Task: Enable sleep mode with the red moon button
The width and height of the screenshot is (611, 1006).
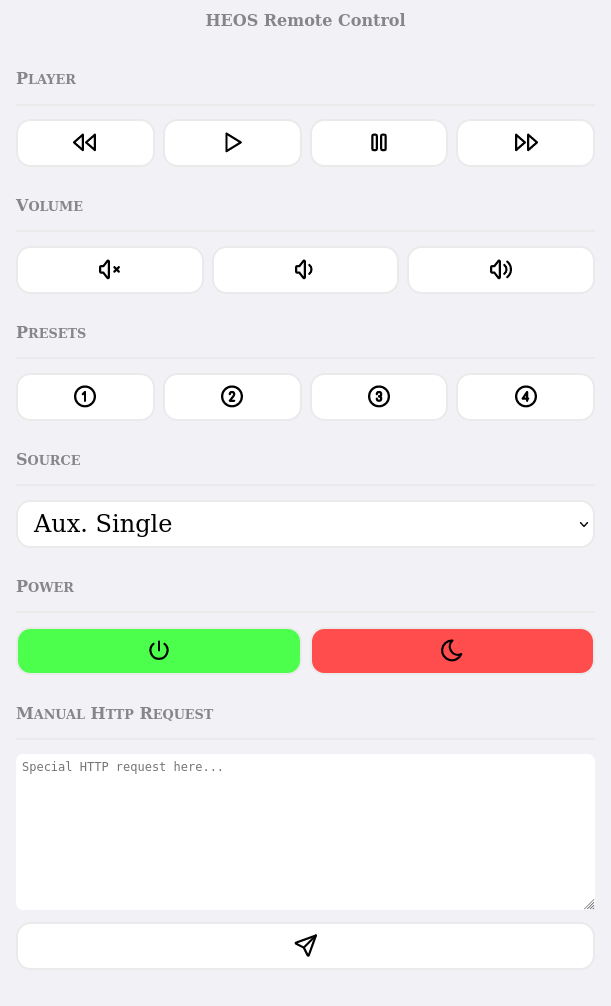Action: point(452,650)
